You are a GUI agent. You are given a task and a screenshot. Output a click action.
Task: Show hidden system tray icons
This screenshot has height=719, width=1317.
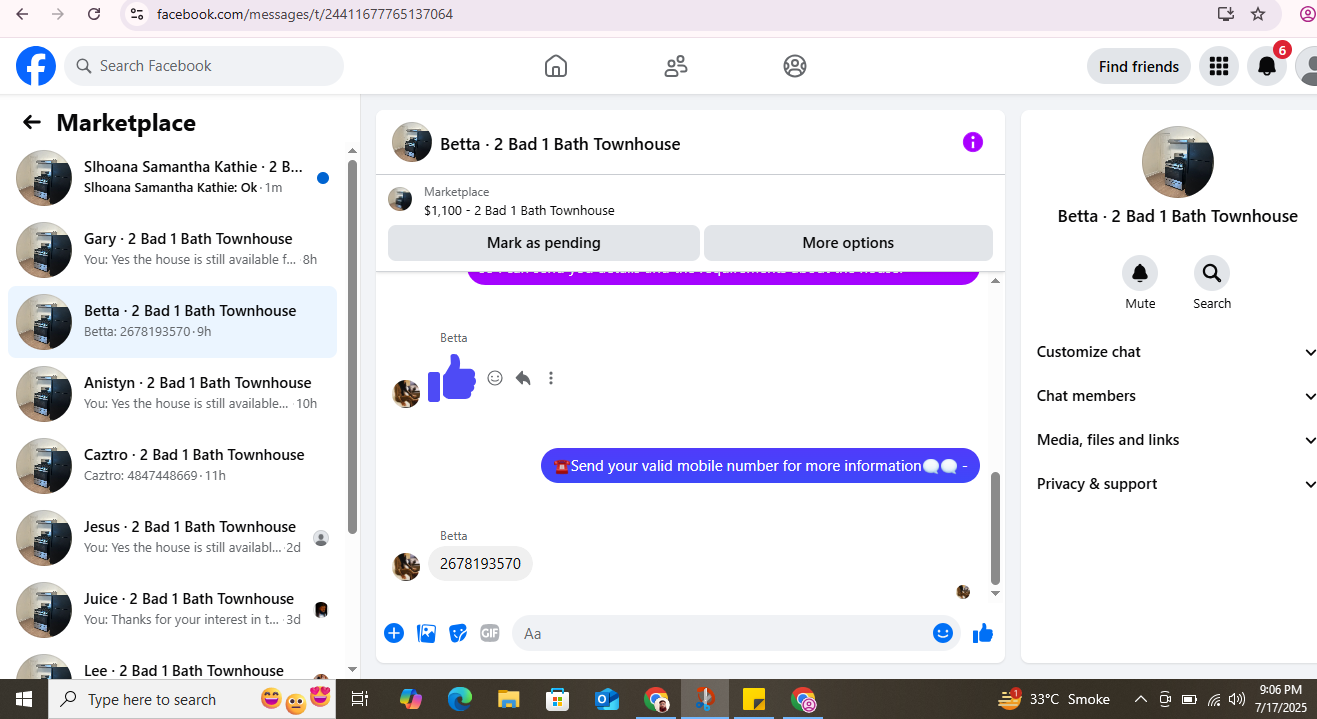1140,699
